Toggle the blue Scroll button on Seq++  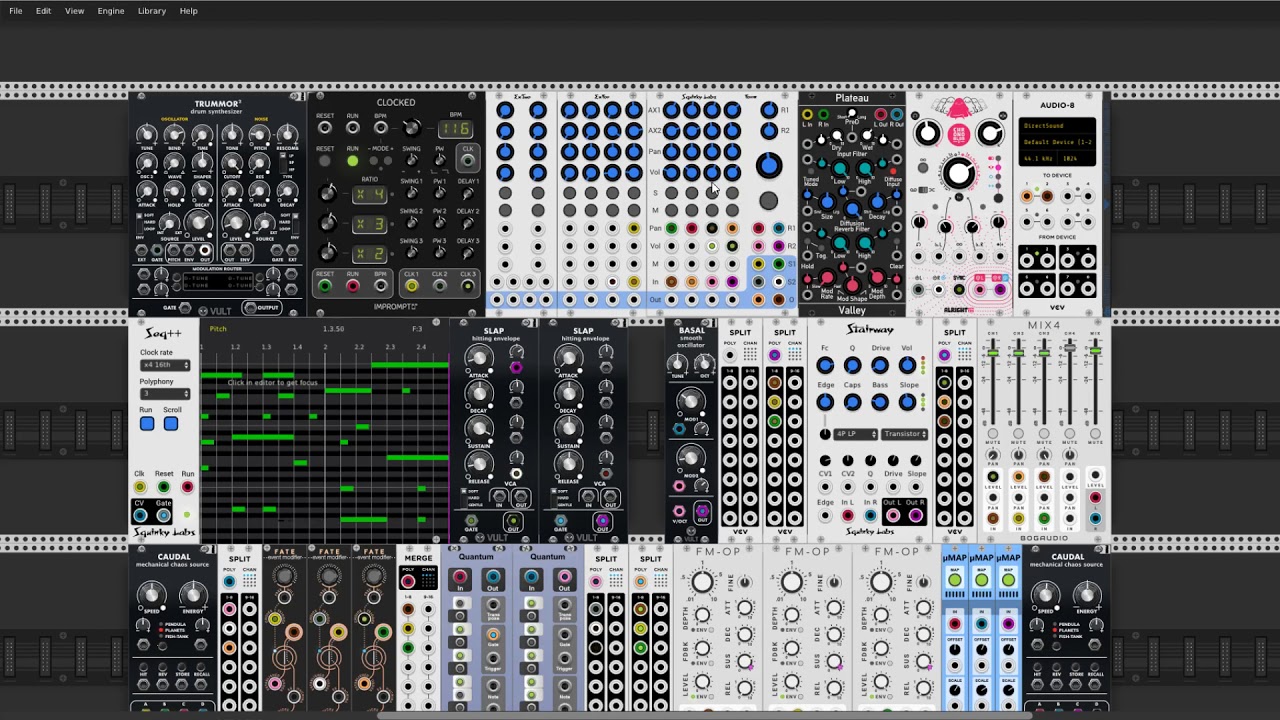tap(171, 424)
